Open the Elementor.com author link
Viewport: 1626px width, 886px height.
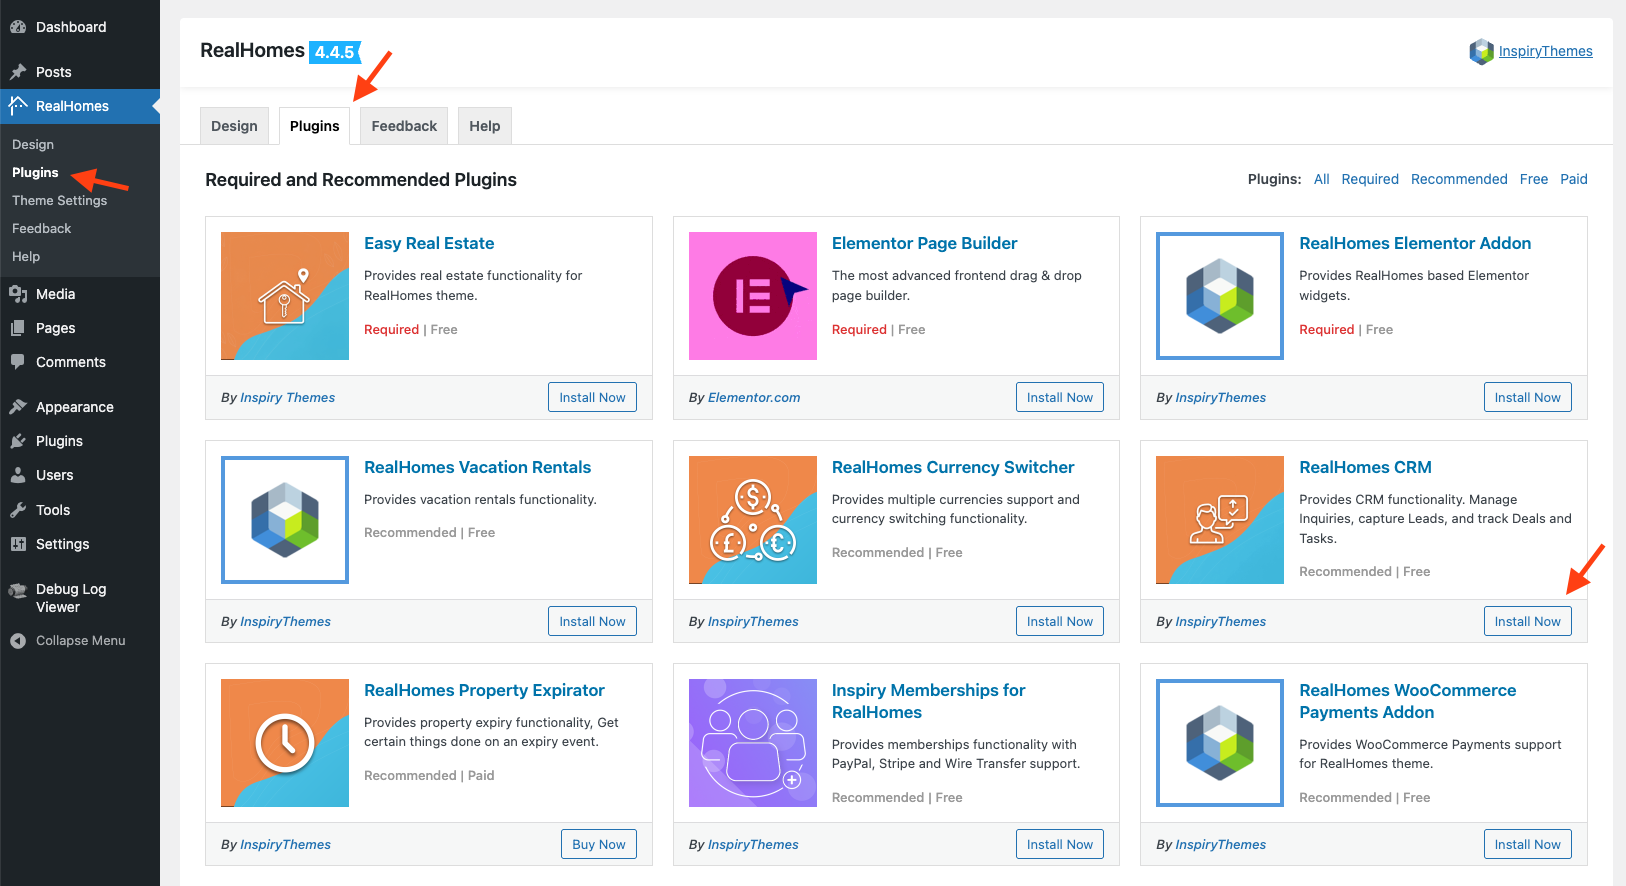(x=754, y=397)
